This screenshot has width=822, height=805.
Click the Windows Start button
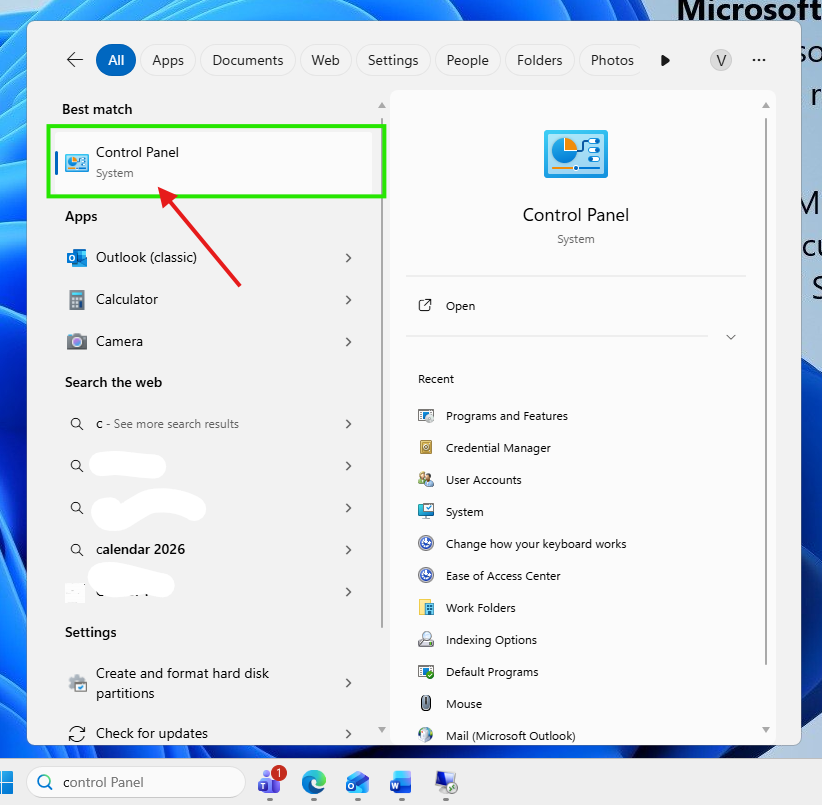tap(6, 783)
